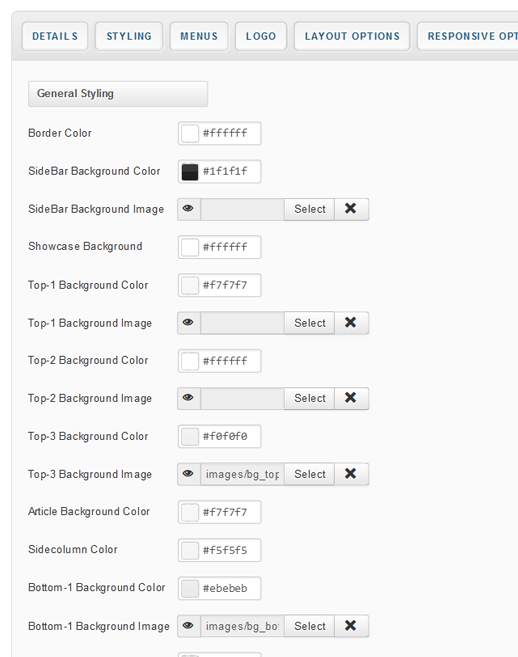This screenshot has height=657, width=518.
Task: Clear the Top-1 Background Image with X
Action: tap(351, 323)
